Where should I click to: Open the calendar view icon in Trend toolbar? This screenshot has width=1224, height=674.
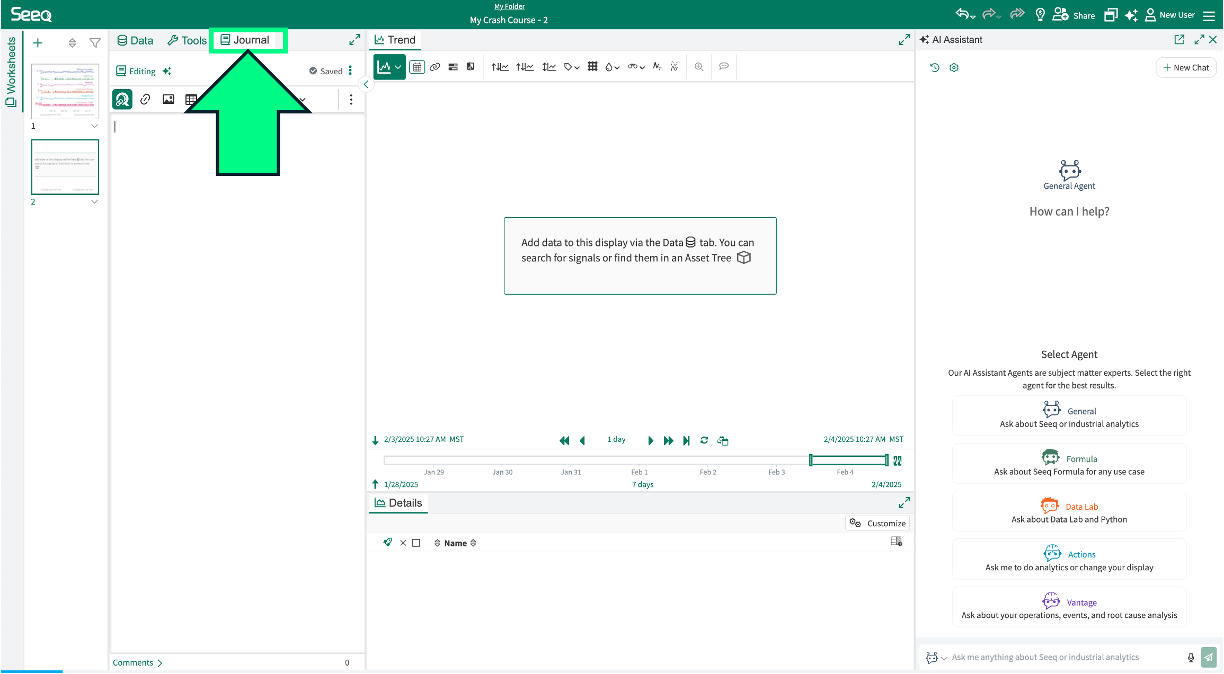click(417, 67)
